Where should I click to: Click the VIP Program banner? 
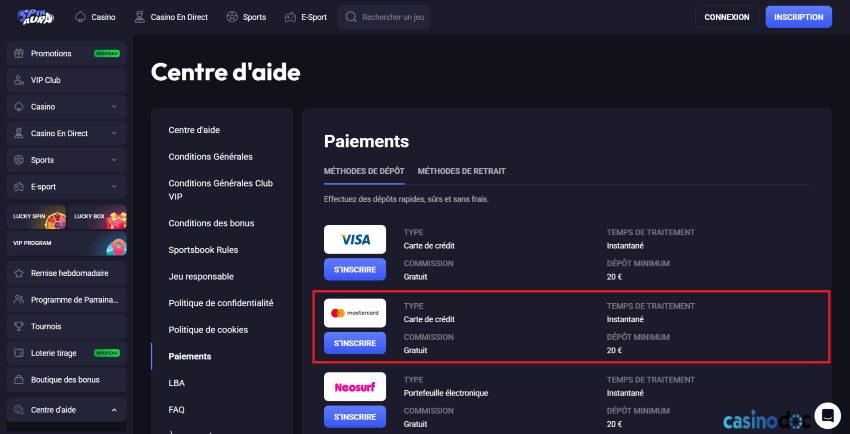click(x=67, y=244)
